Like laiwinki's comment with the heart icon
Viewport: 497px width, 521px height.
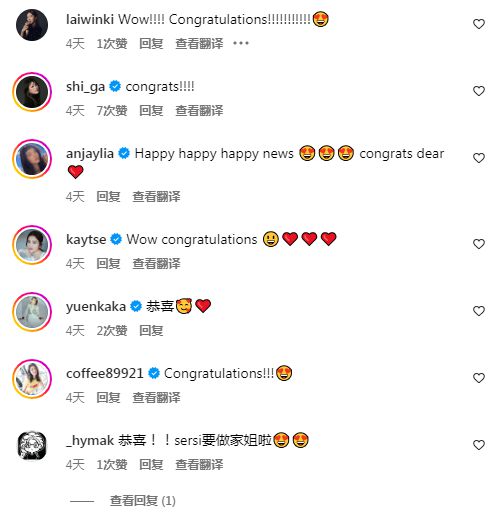479,24
